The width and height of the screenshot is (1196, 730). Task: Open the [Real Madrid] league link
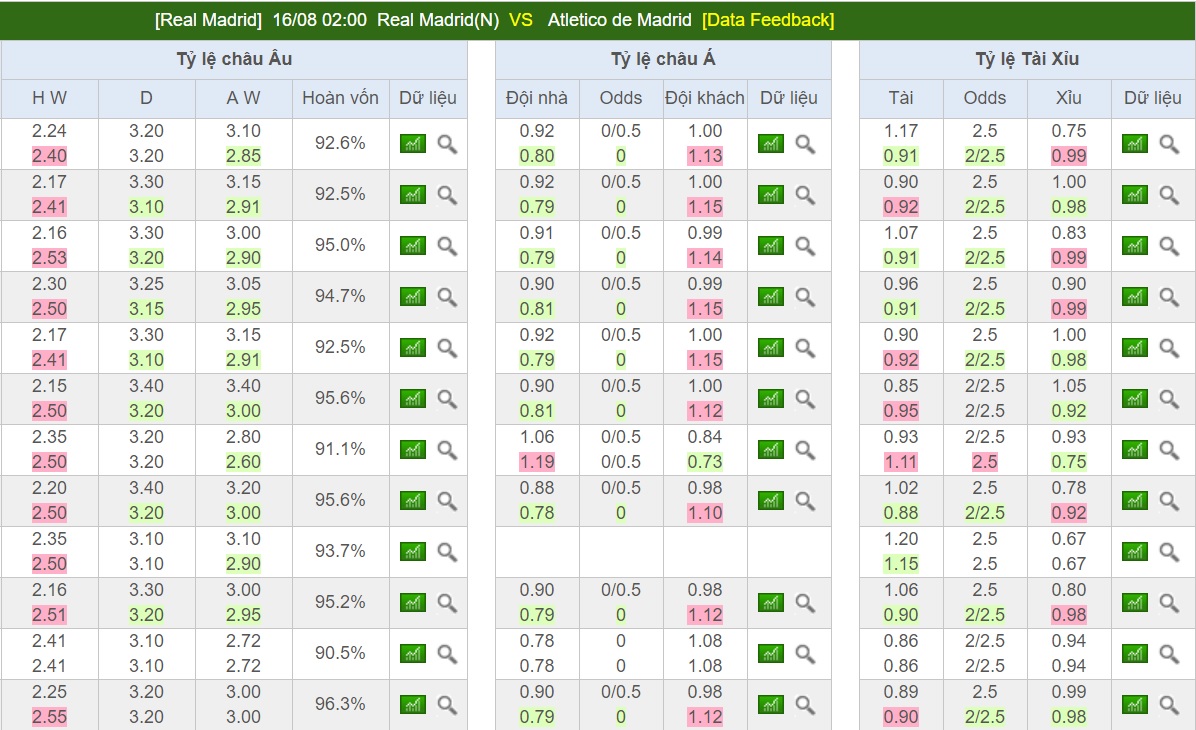(208, 20)
